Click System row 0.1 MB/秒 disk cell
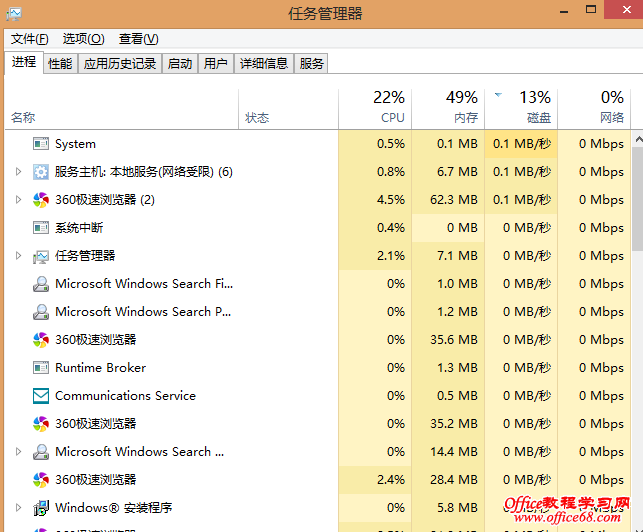This screenshot has width=643, height=532. (521, 144)
